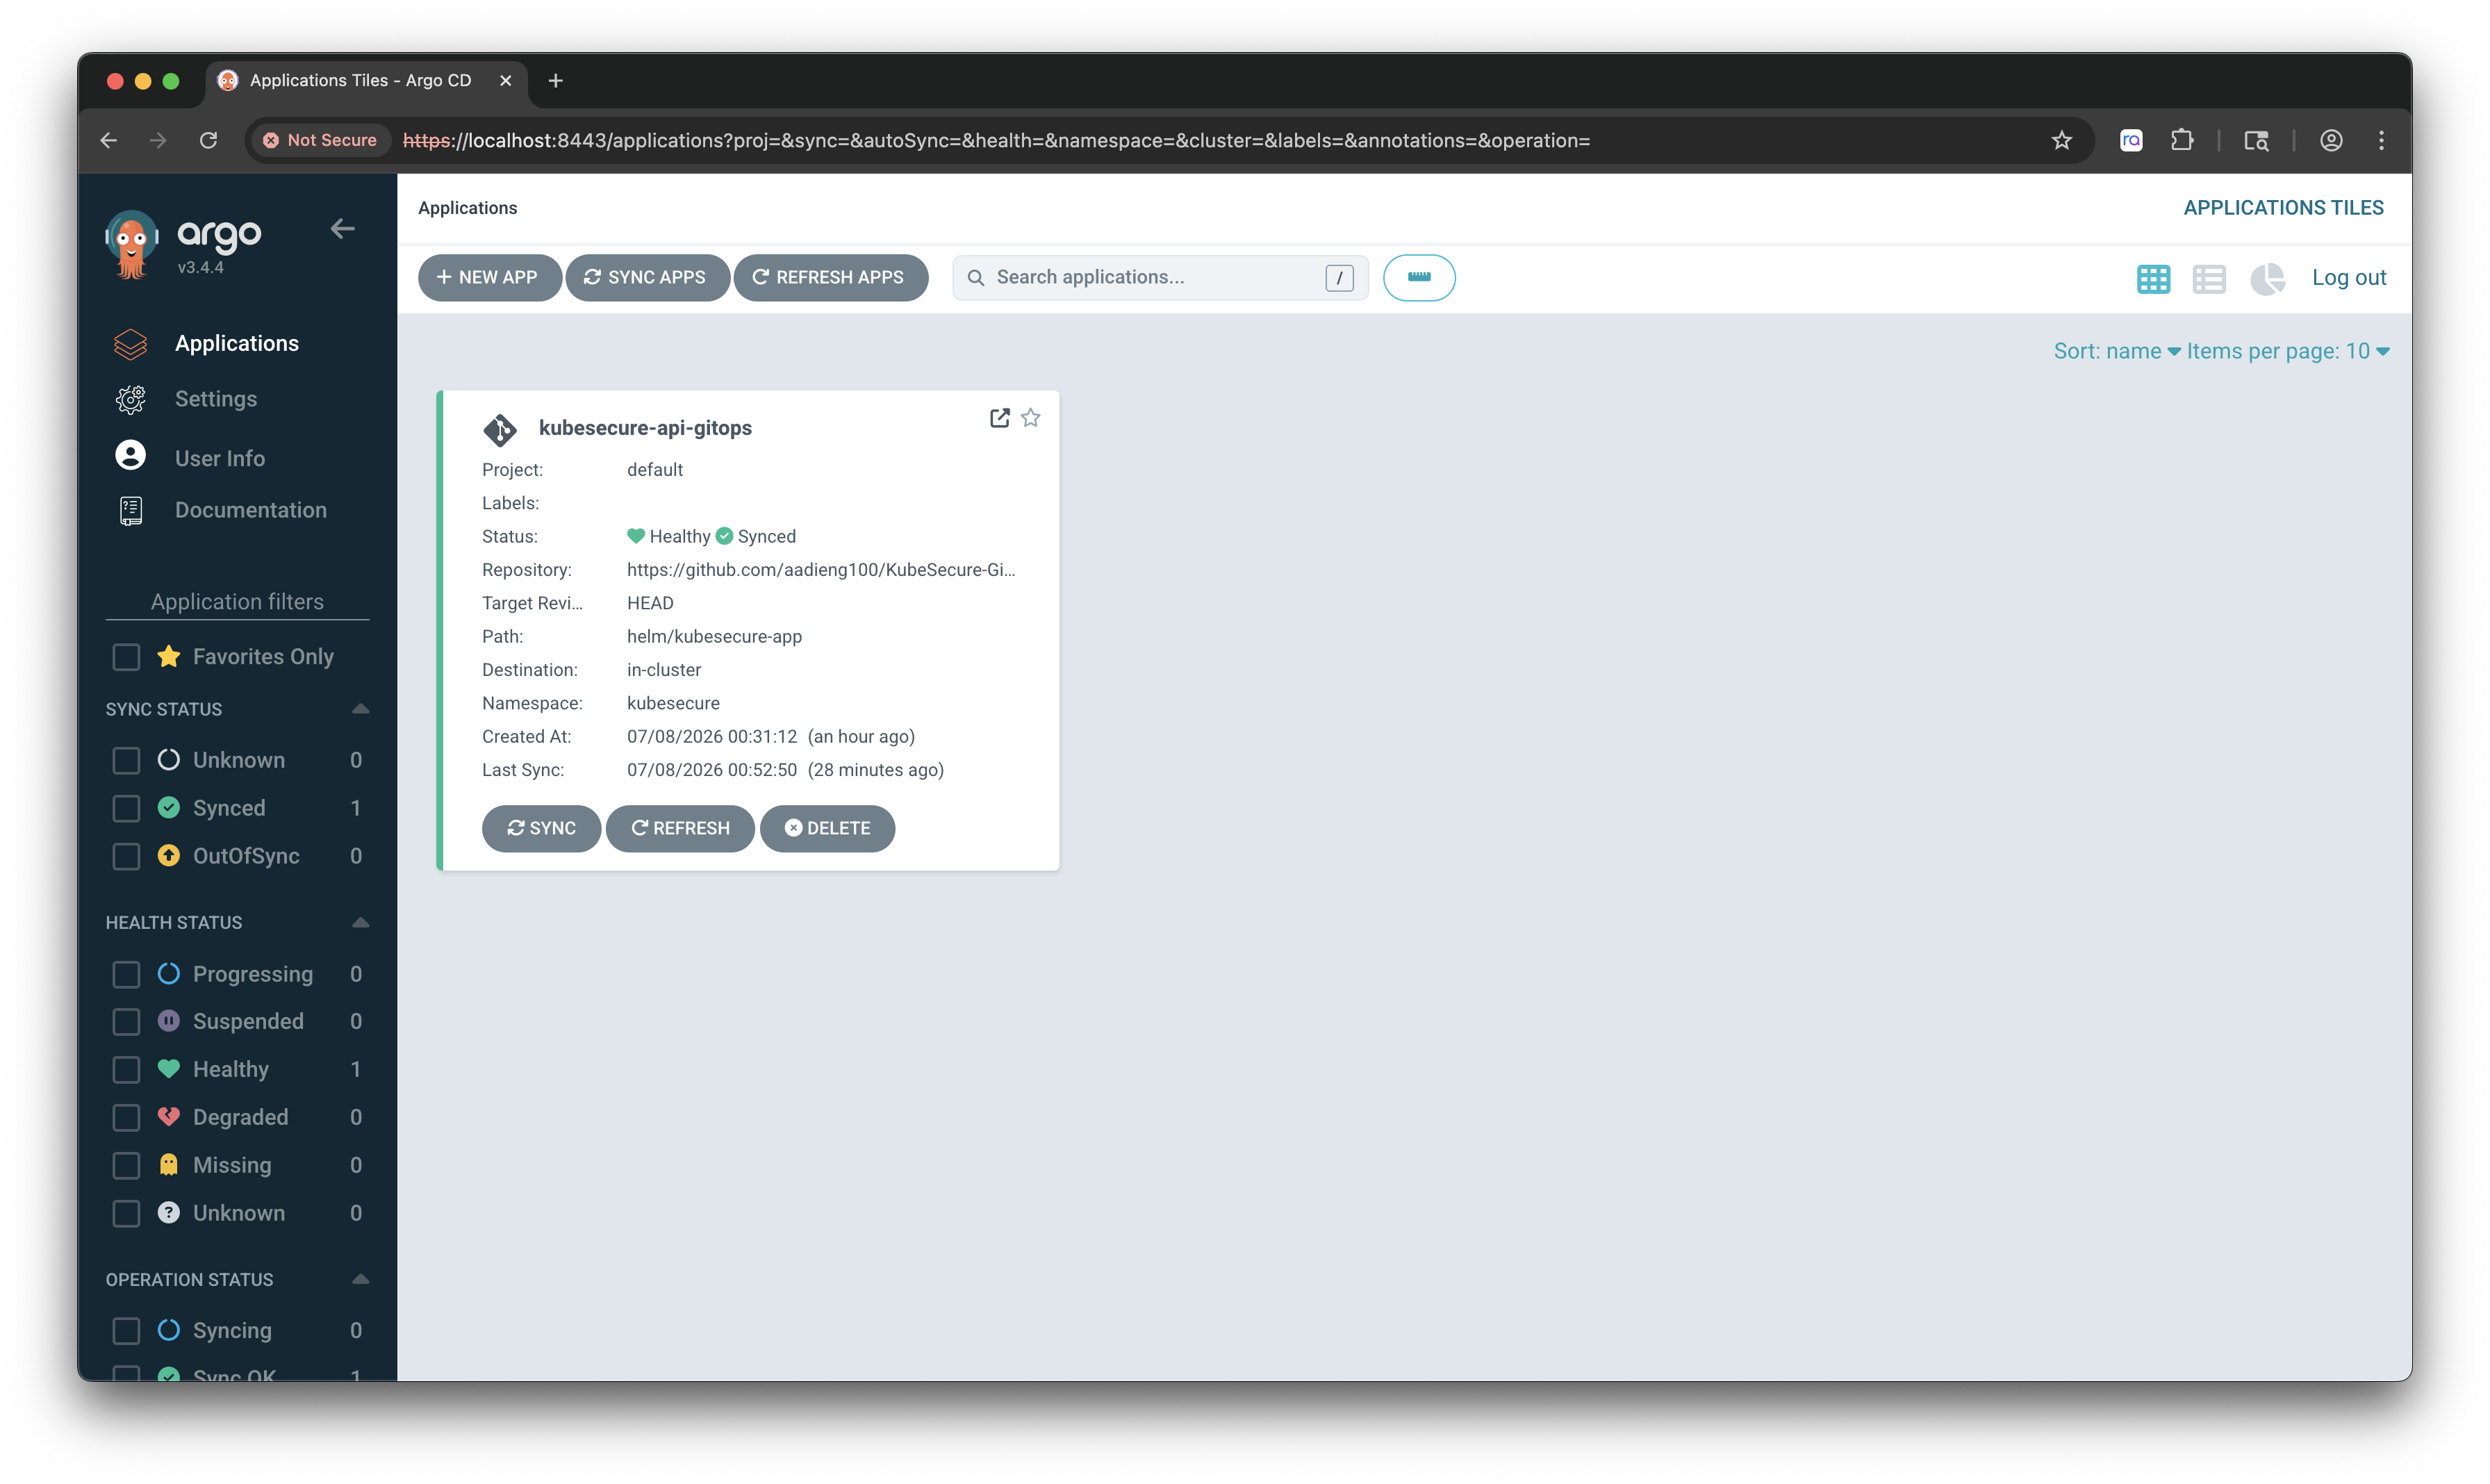Screen dimensions: 2490x1484
Task: Favorite kubesecure-api-gitops with the star icon
Action: [1031, 418]
